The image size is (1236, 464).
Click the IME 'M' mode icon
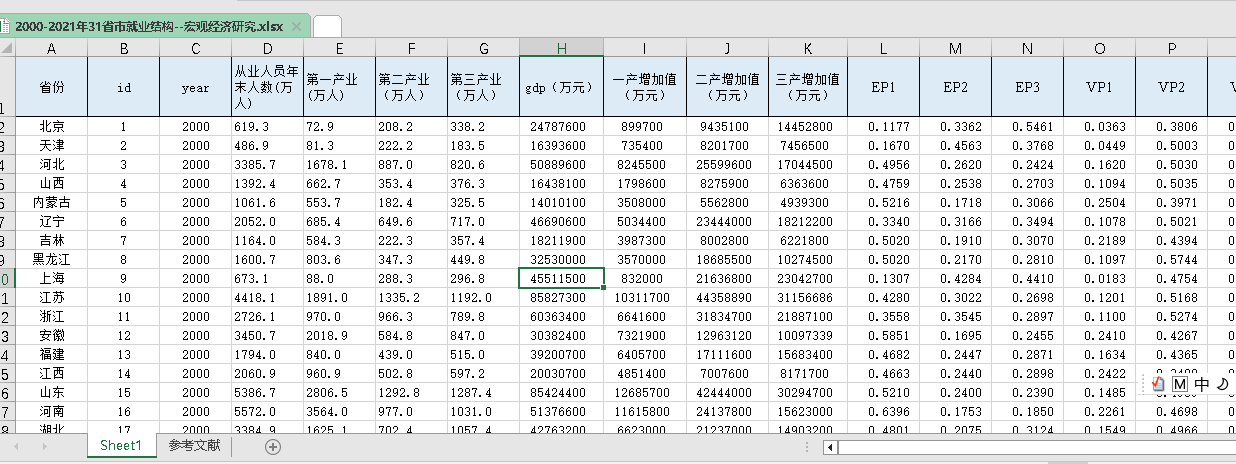tap(1179, 384)
